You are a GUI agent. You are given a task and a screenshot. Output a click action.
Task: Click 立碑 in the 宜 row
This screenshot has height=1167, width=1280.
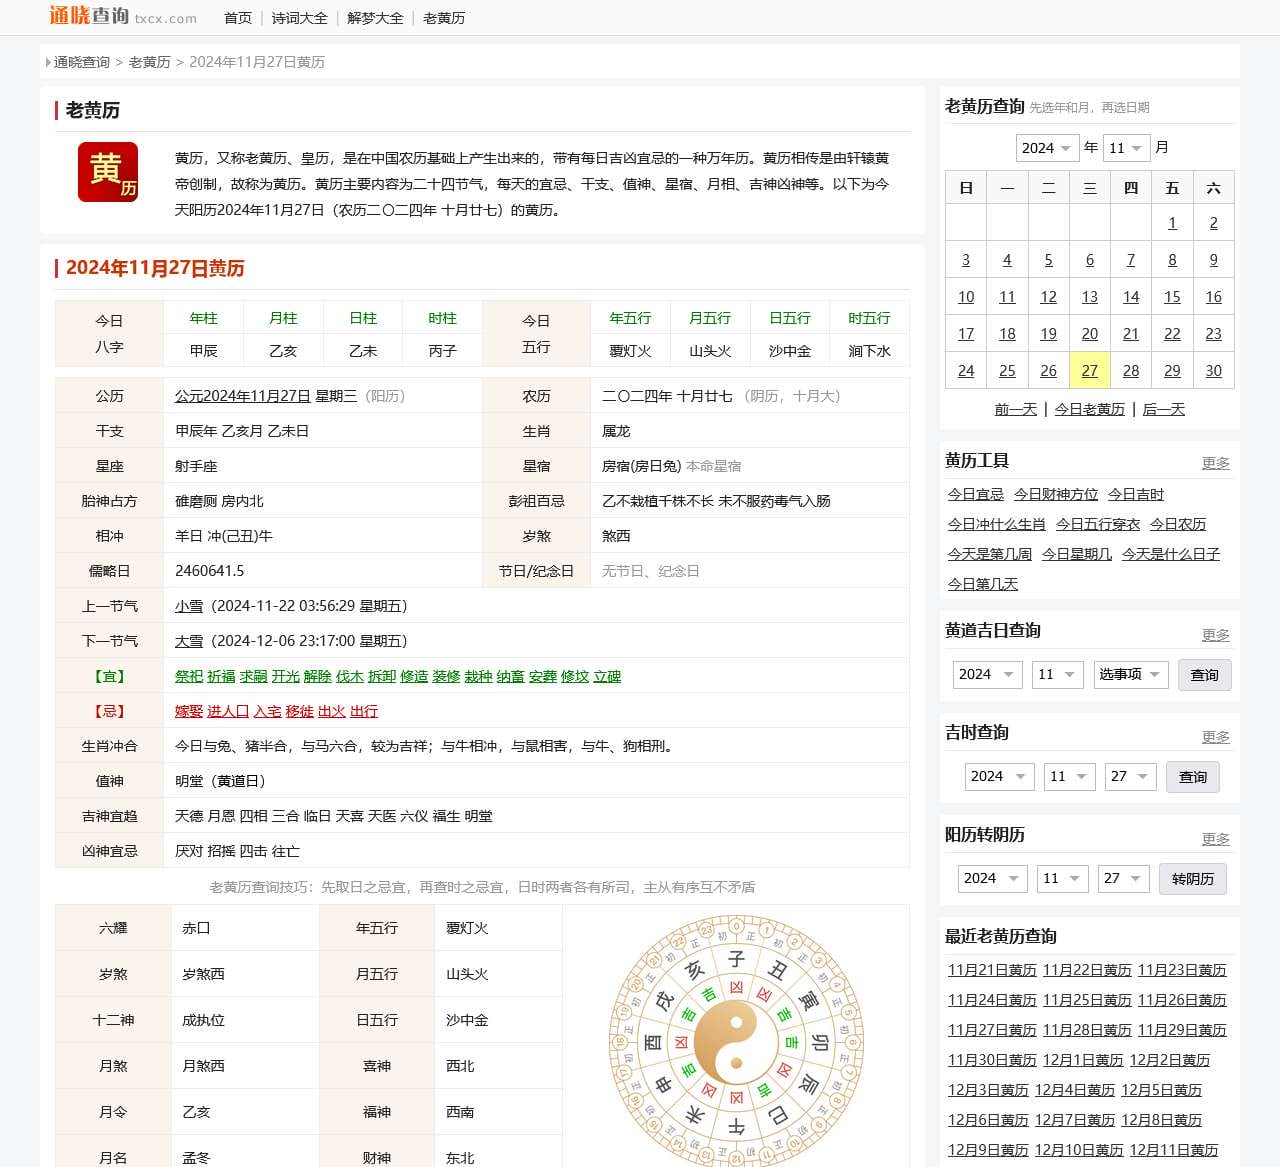[607, 676]
